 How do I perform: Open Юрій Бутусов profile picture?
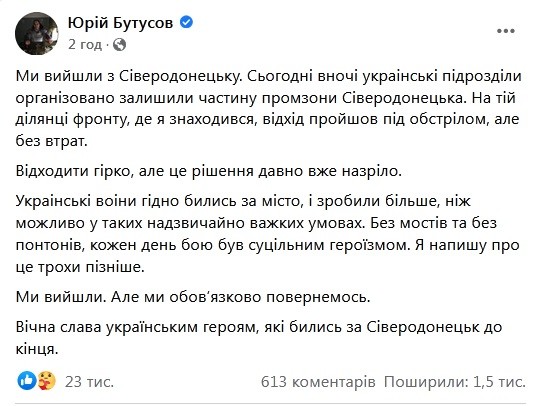[37, 33]
